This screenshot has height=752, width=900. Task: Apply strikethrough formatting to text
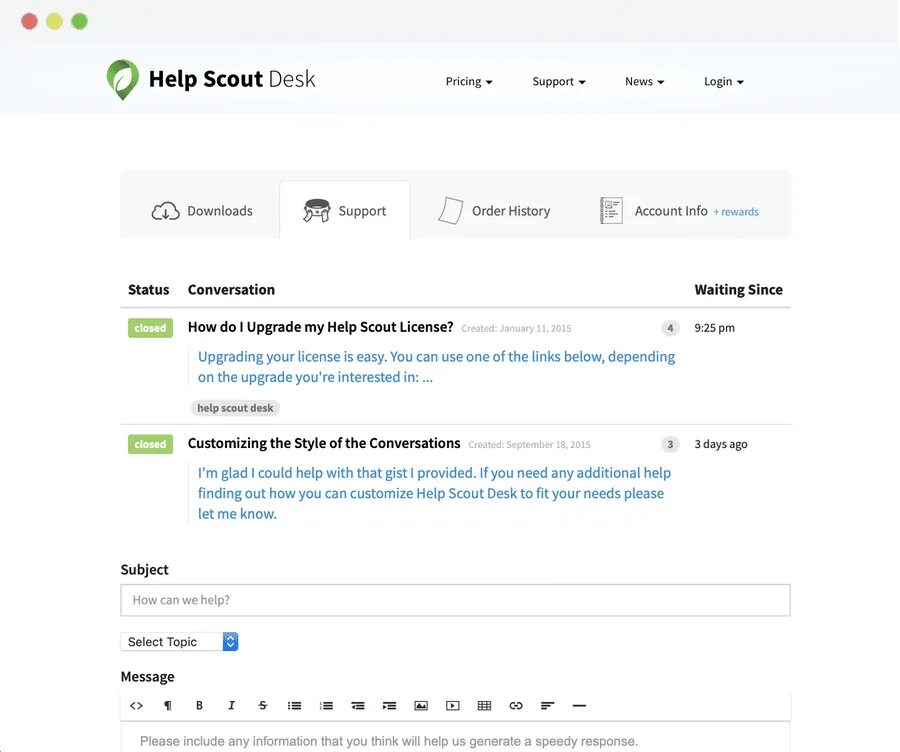[263, 706]
